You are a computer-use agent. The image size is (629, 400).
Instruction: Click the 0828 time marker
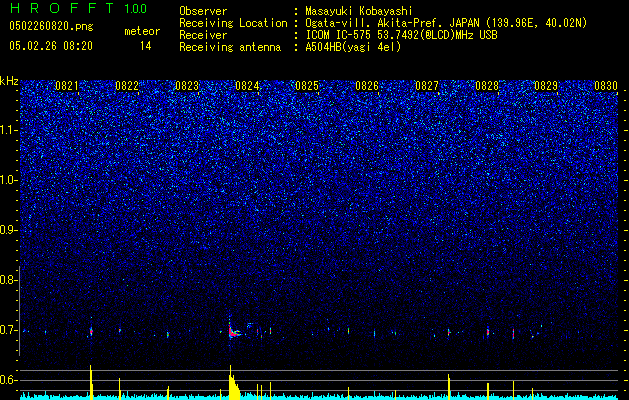point(487,86)
